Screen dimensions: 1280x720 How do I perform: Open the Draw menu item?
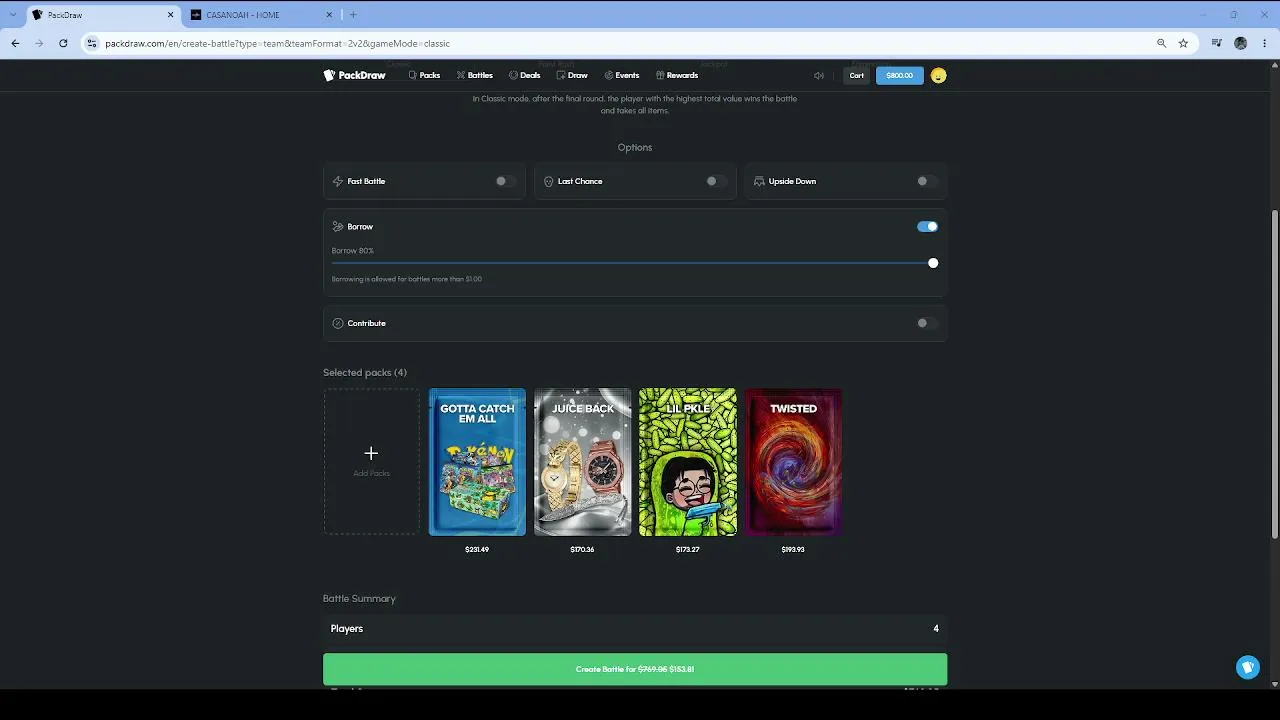pos(572,75)
